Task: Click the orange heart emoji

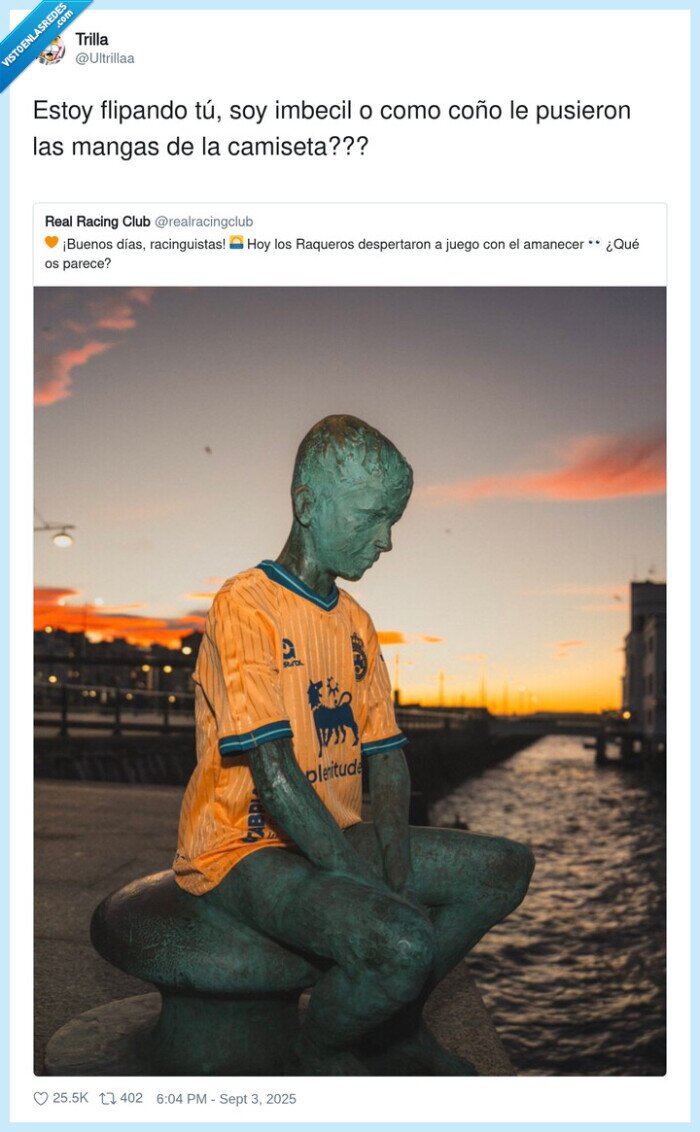Action: [x=51, y=243]
